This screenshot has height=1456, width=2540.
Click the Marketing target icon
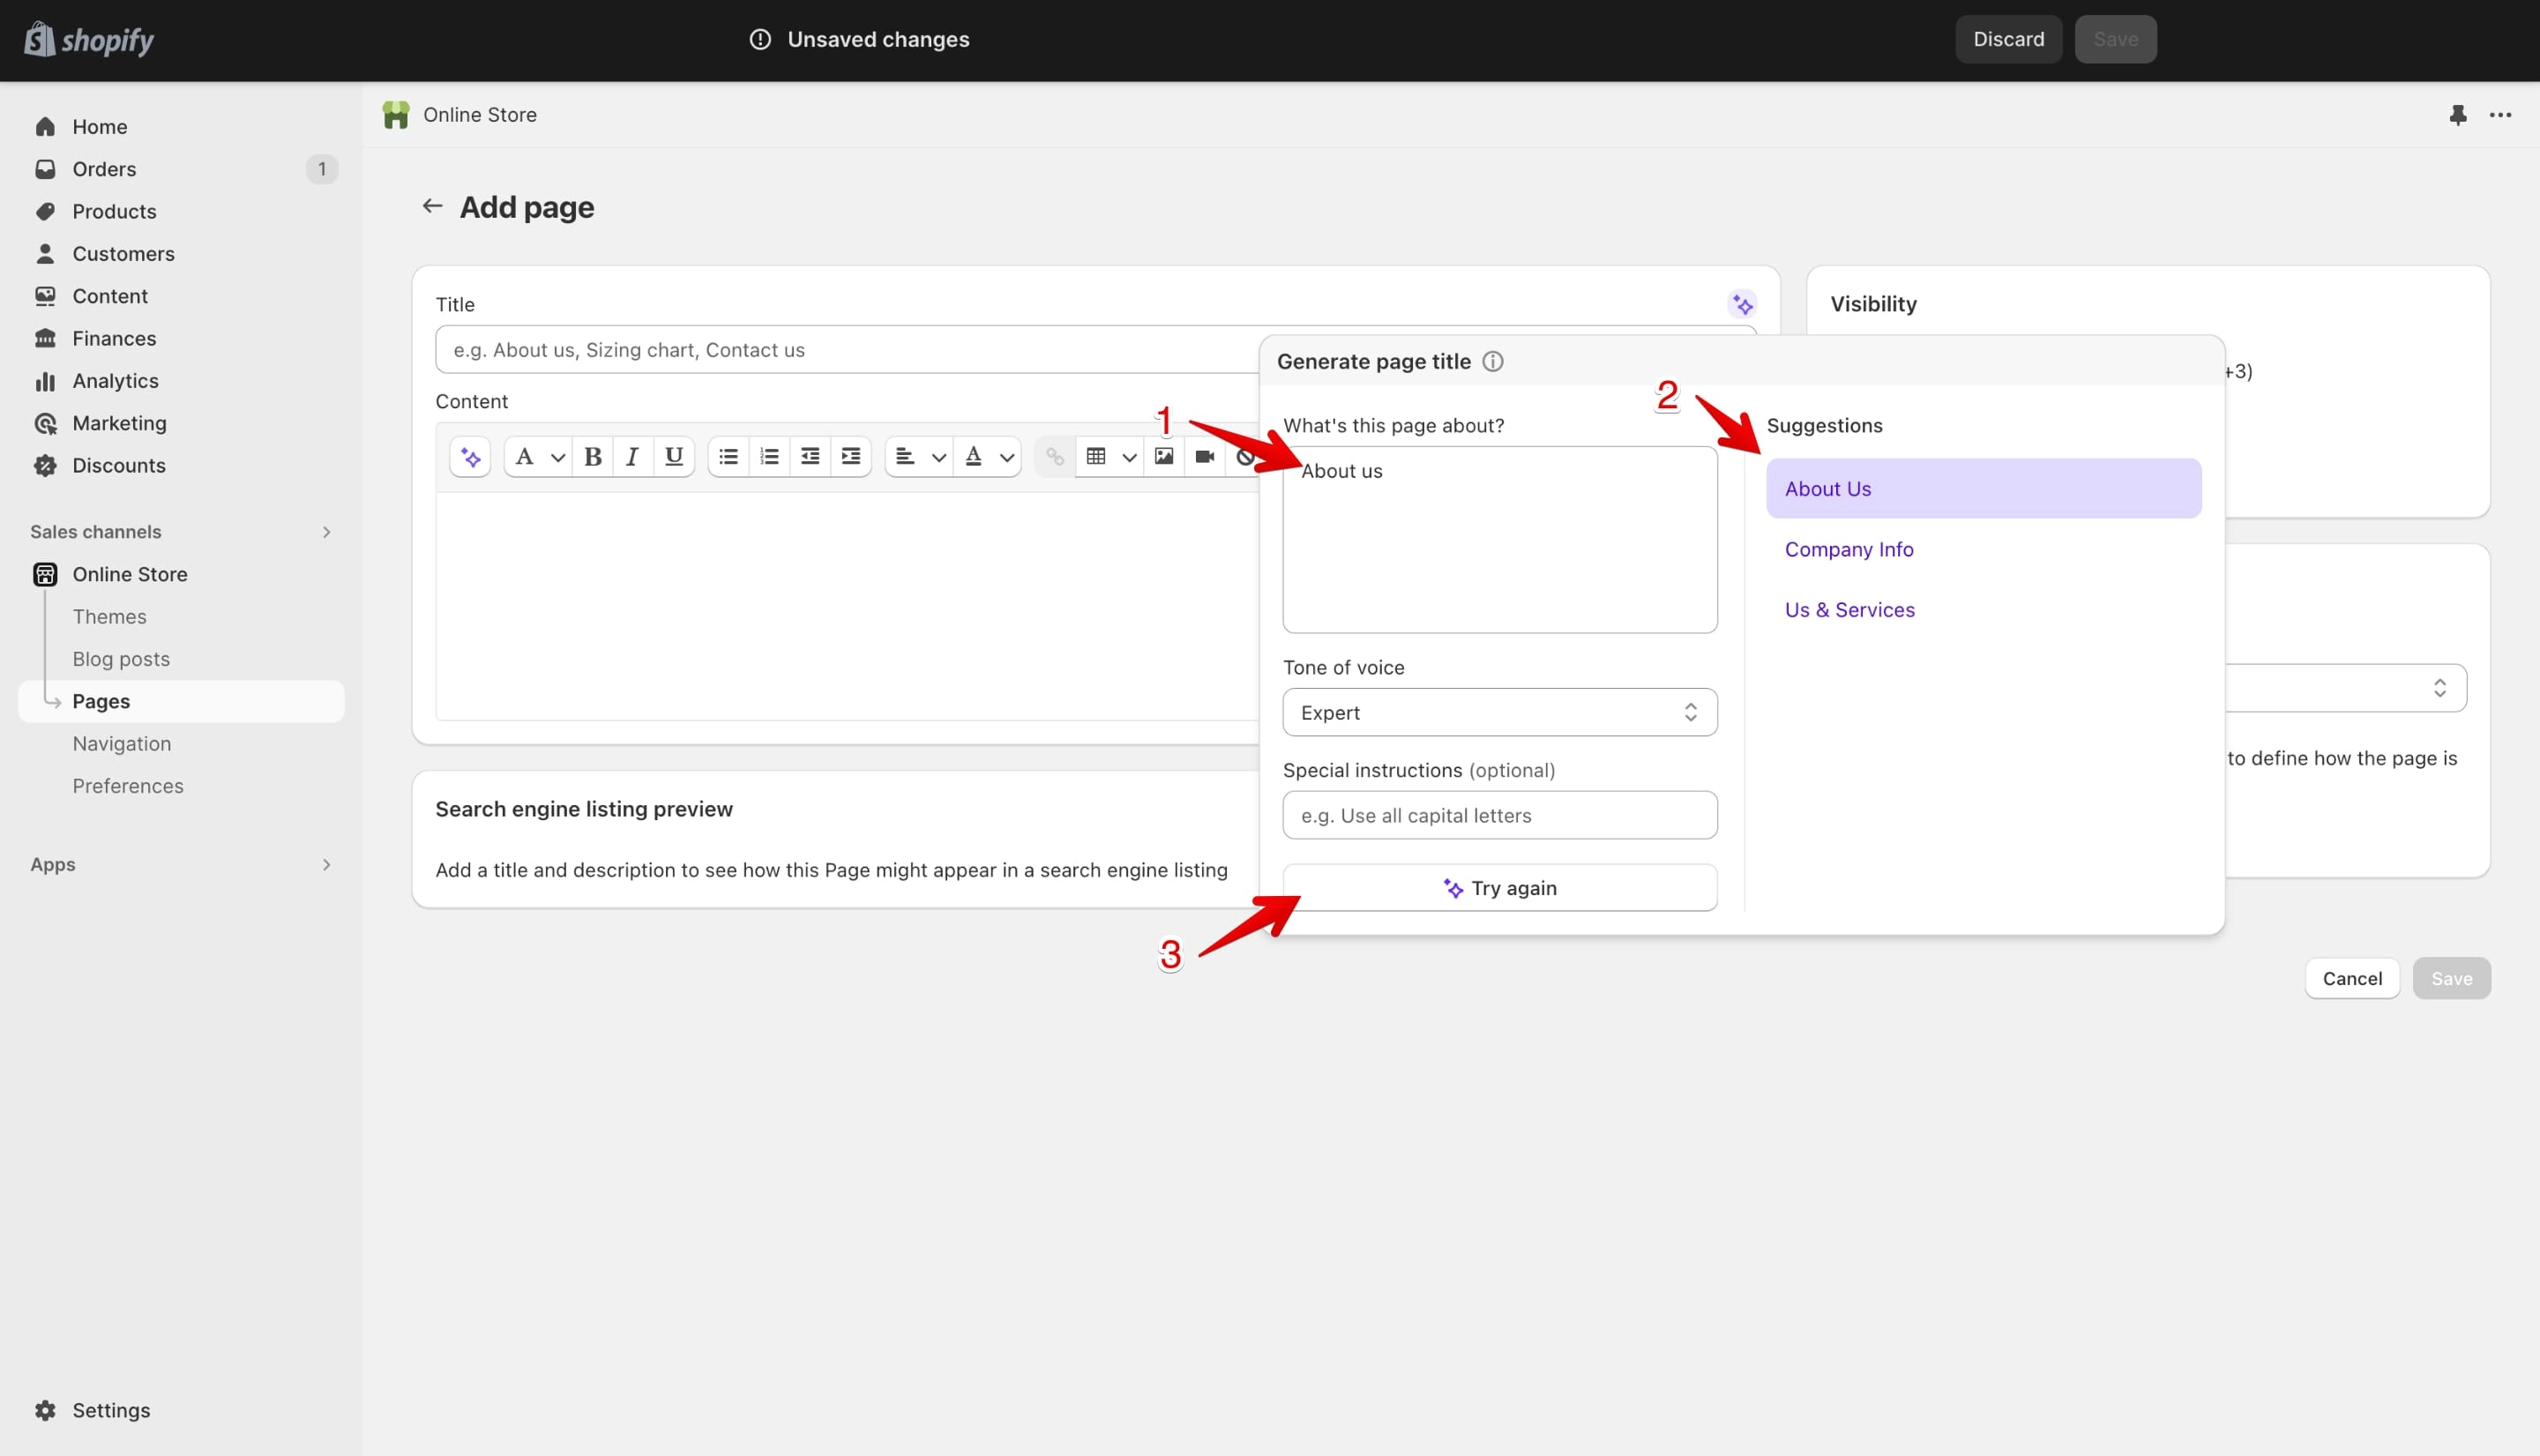[45, 423]
